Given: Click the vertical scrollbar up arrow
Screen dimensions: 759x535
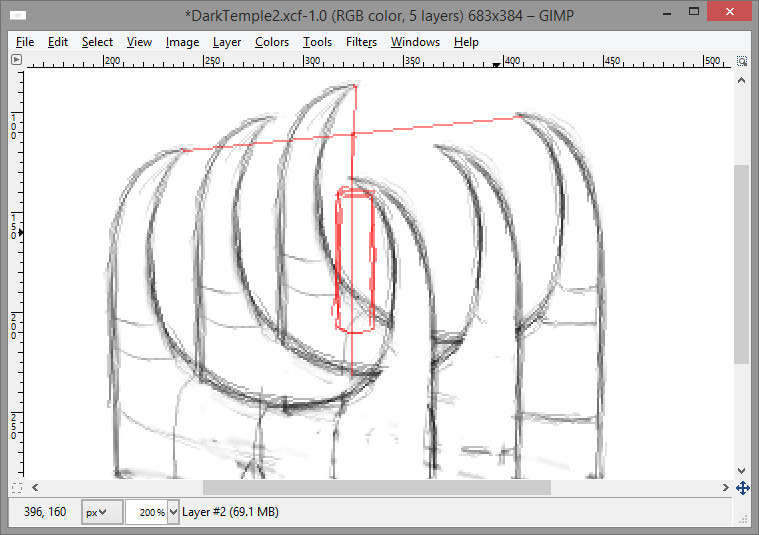Looking at the screenshot, I should (x=742, y=80).
